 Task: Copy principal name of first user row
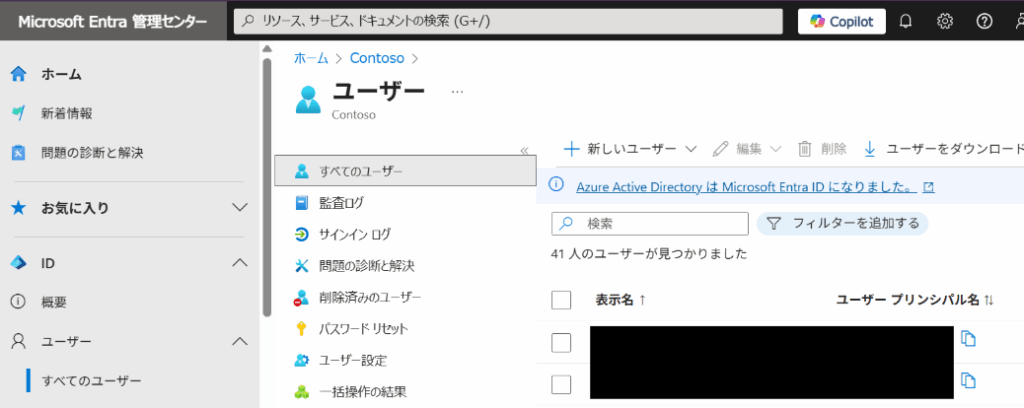point(968,339)
